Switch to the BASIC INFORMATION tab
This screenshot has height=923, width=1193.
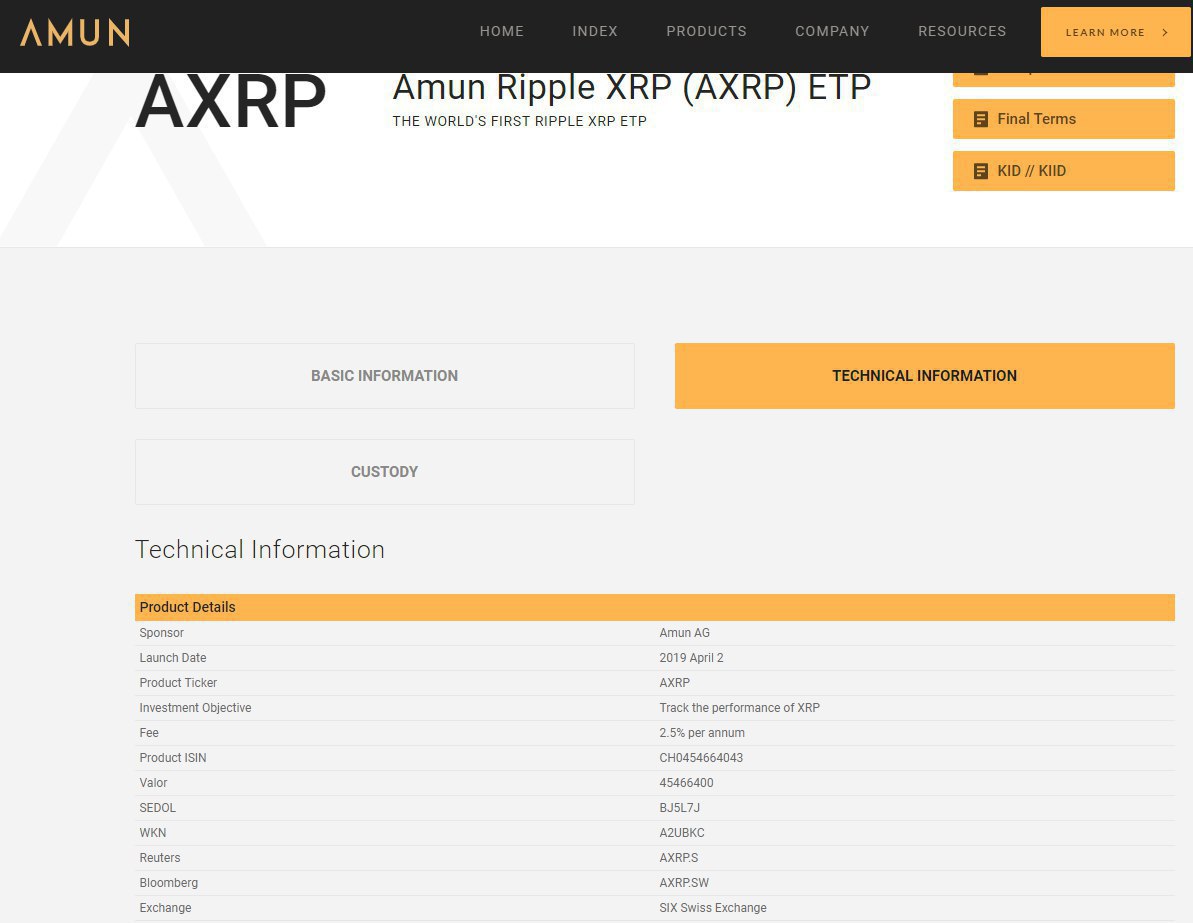[x=384, y=376]
